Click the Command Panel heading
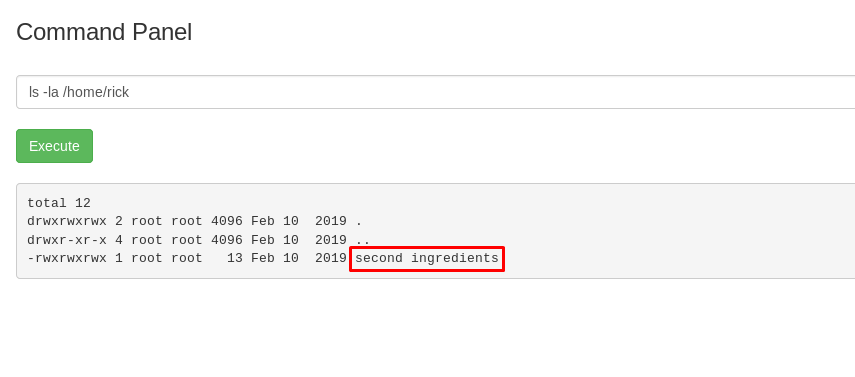The height and width of the screenshot is (377, 855). click(104, 32)
